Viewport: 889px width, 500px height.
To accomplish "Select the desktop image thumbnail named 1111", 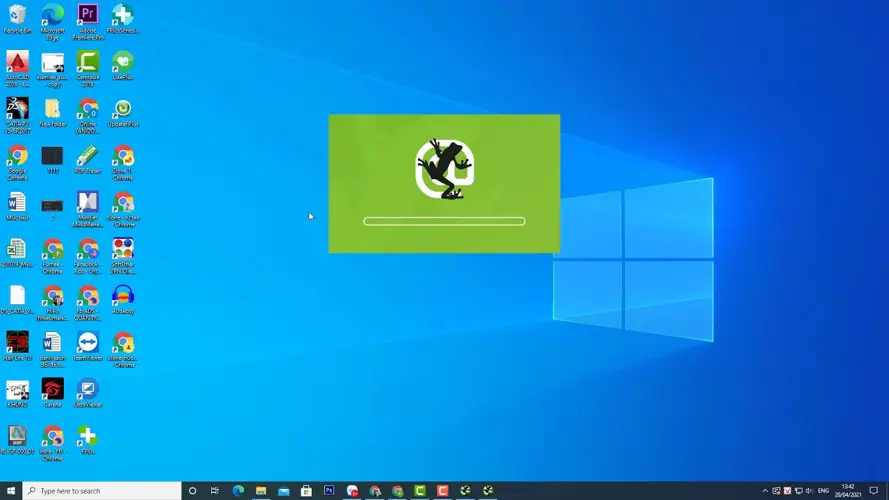I will coord(52,159).
